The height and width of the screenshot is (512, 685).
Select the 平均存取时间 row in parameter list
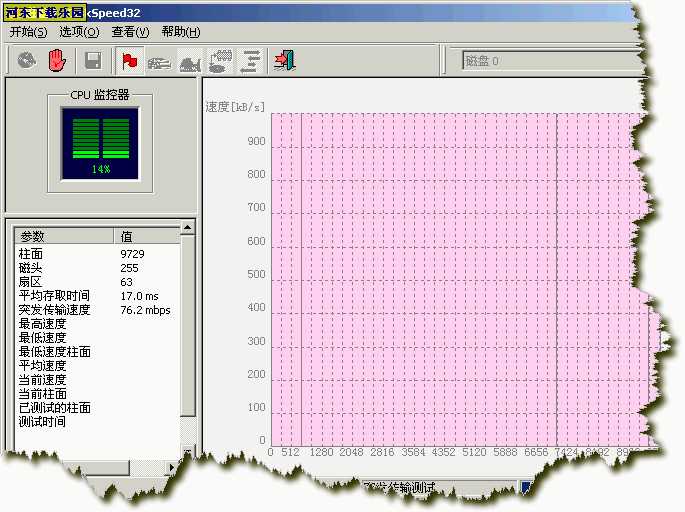pyautogui.click(x=54, y=296)
